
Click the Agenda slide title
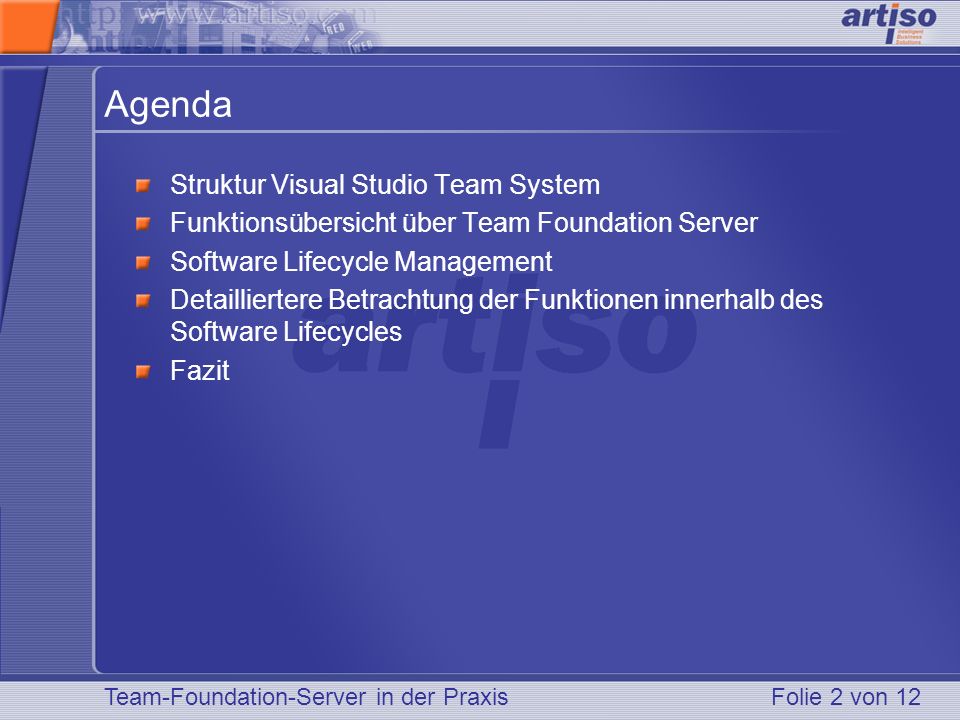coord(168,105)
